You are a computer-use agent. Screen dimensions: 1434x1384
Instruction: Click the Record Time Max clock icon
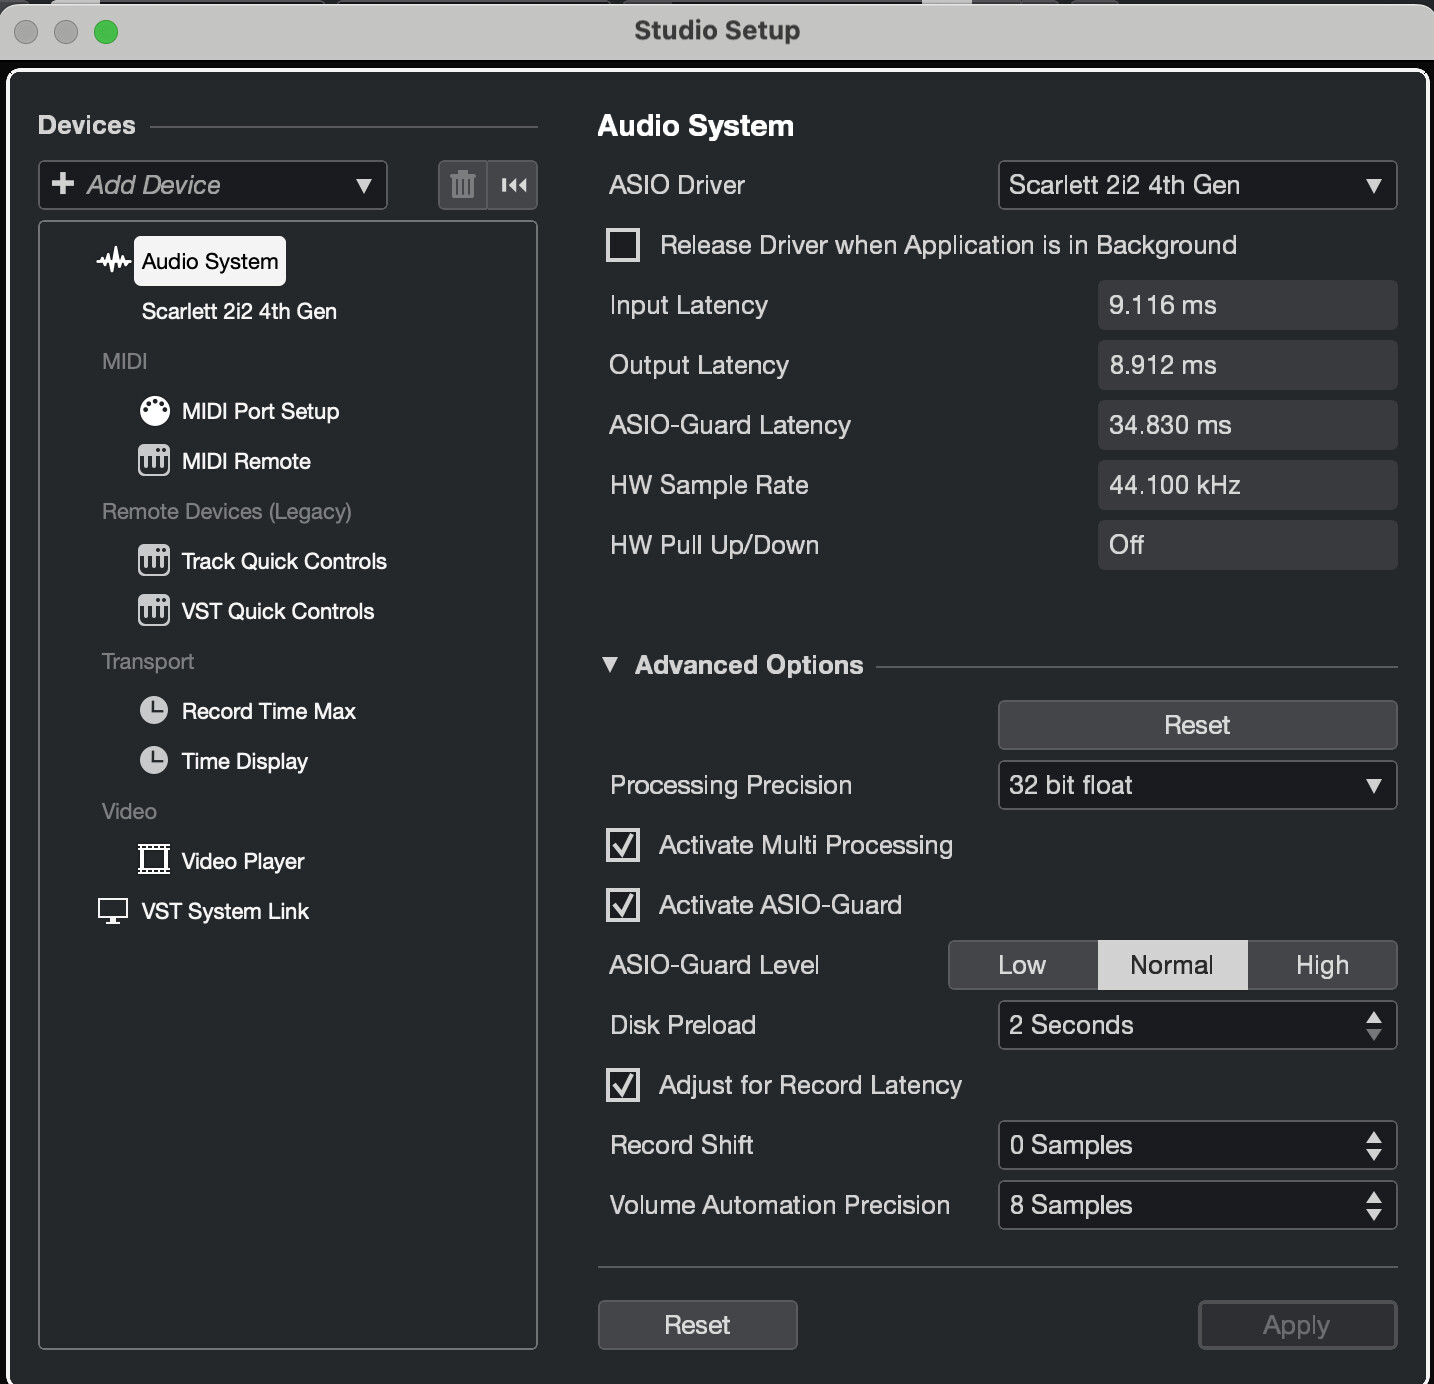pos(154,711)
